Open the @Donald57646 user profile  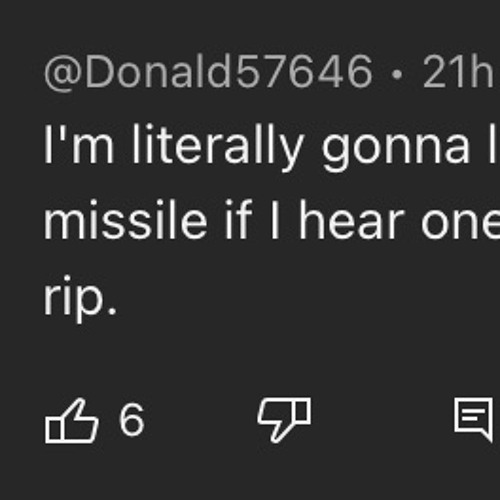tap(208, 72)
